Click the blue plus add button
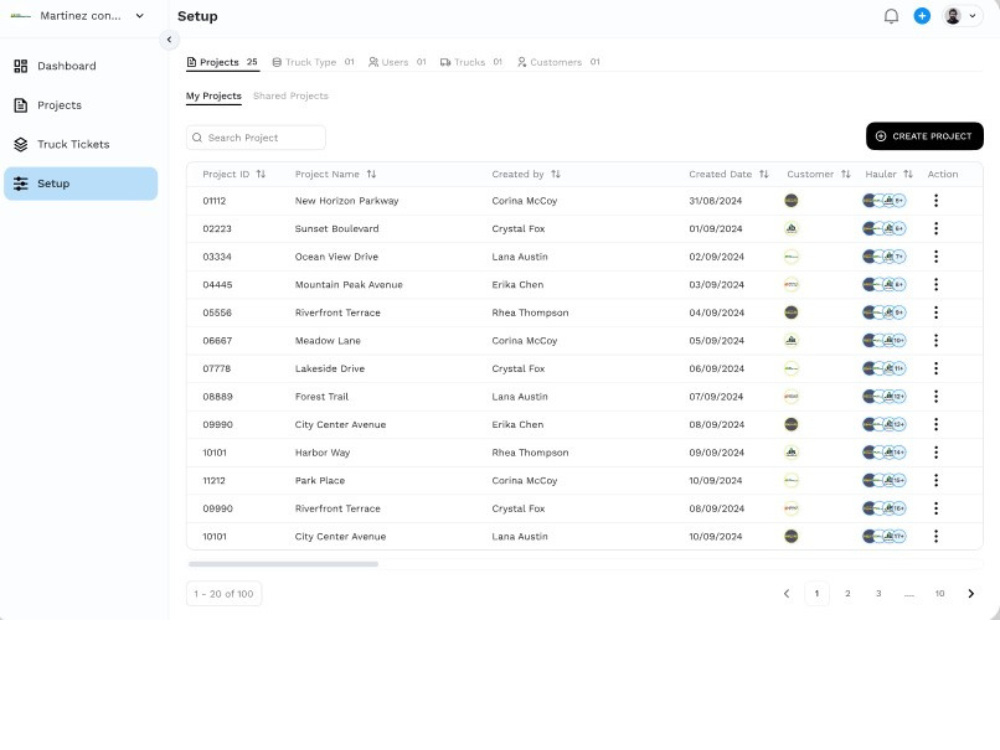This screenshot has width=1000, height=750. (x=922, y=16)
